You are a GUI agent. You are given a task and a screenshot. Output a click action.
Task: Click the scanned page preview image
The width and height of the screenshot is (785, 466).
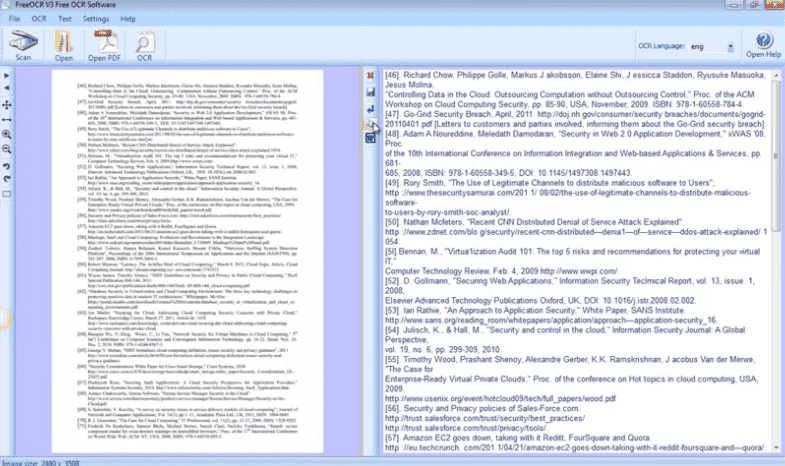click(187, 261)
